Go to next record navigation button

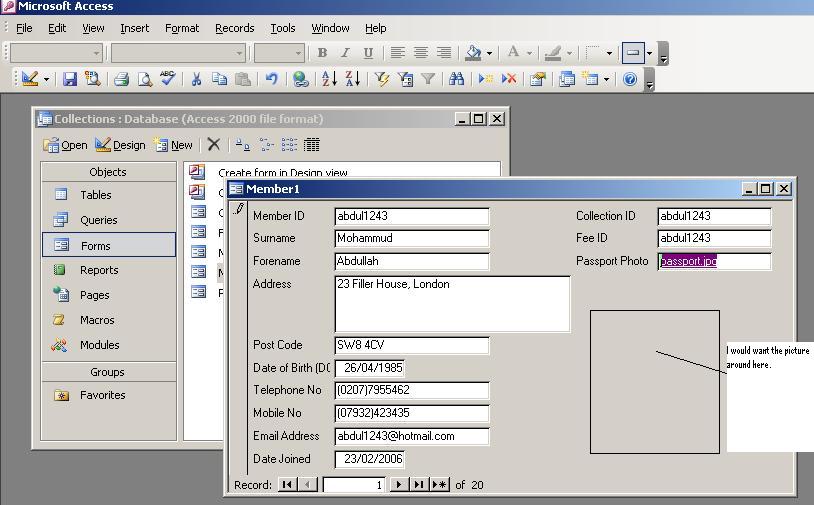[398, 484]
